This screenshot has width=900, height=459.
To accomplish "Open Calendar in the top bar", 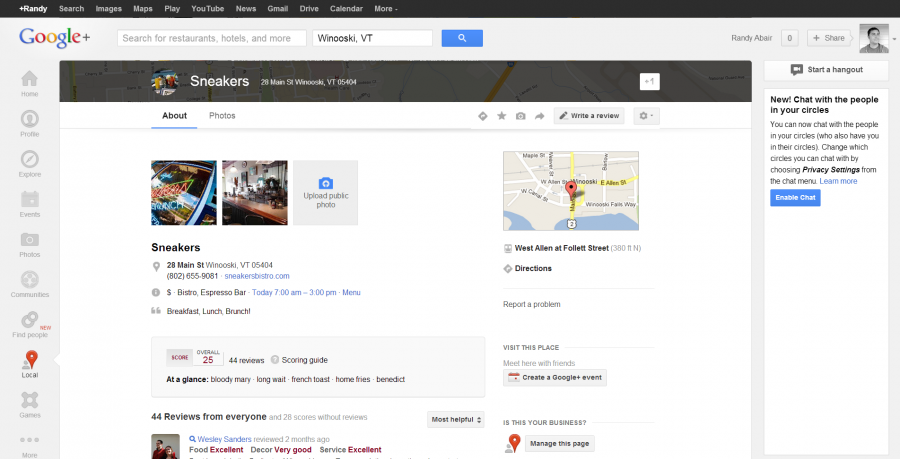I will coord(346,9).
